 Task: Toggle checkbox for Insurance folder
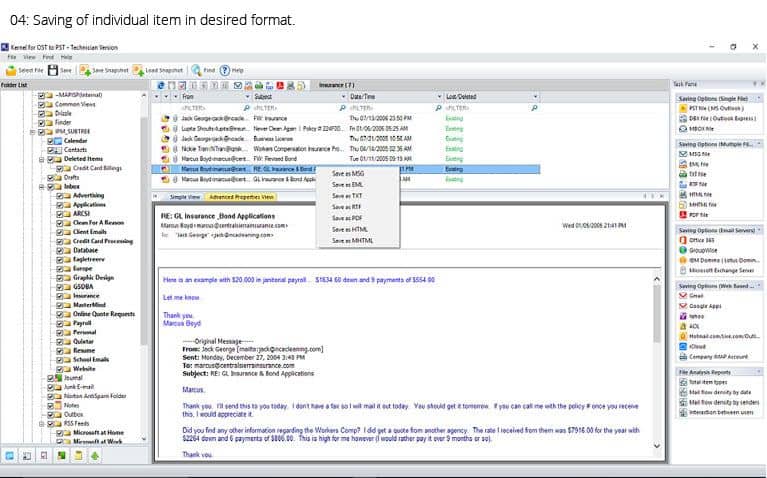60,296
